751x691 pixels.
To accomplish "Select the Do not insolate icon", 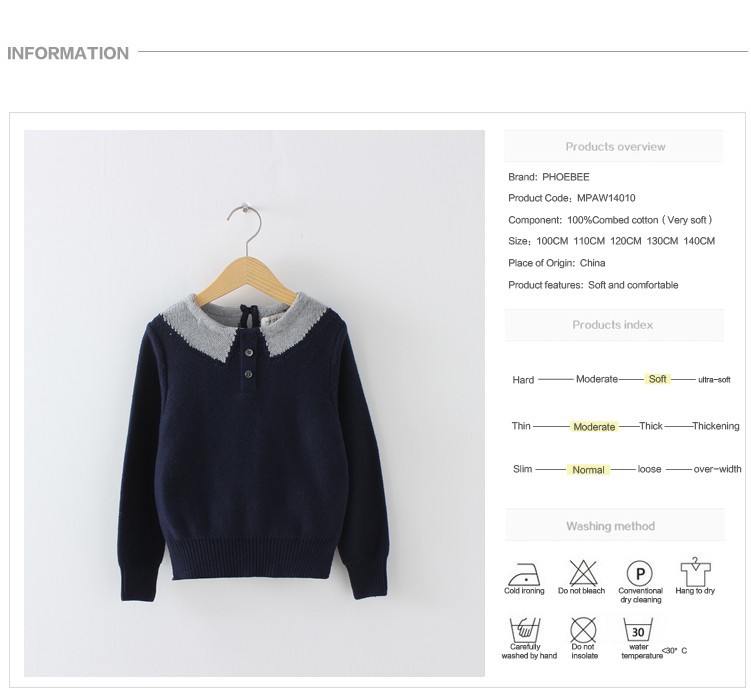I will [x=583, y=630].
